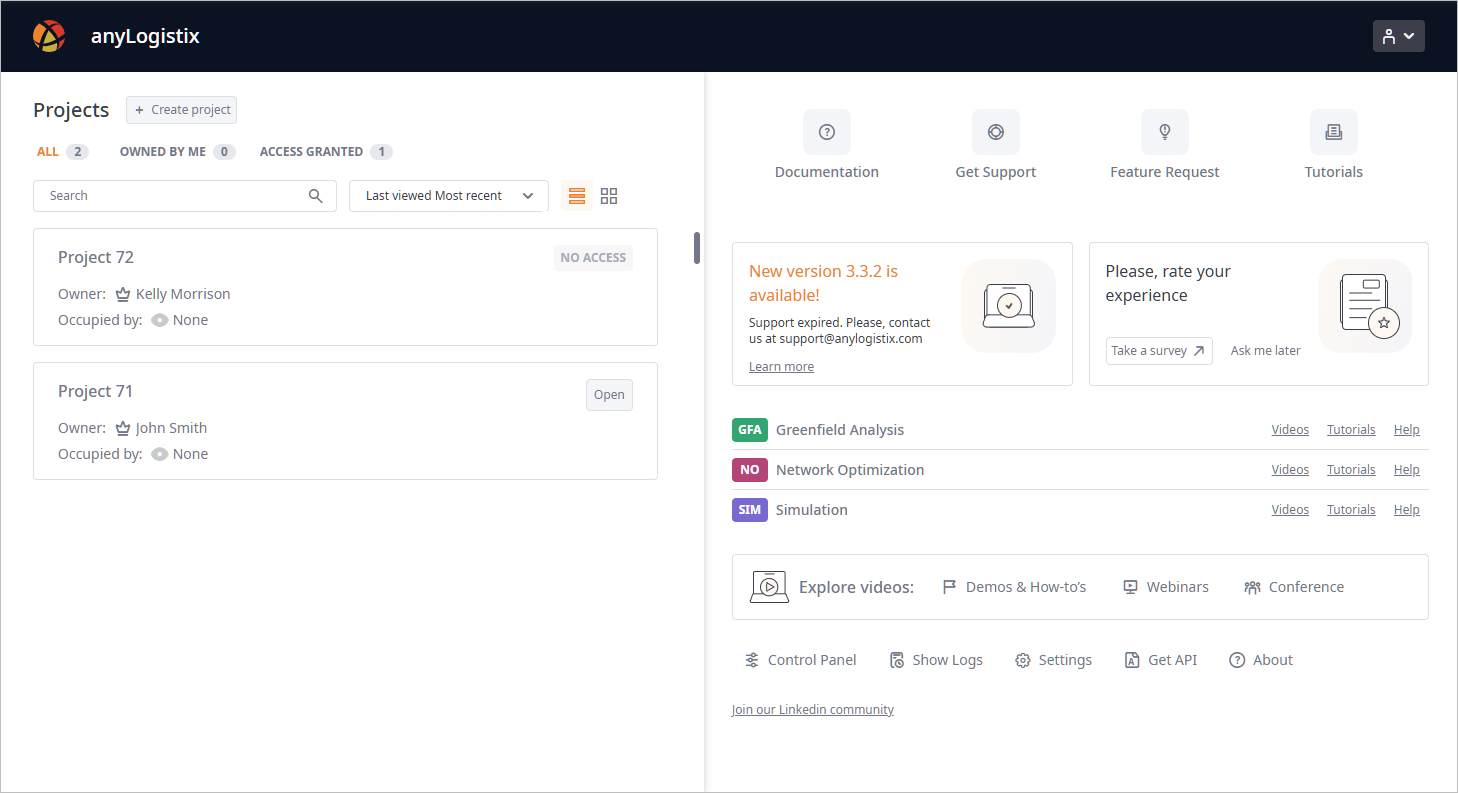Image resolution: width=1458 pixels, height=793 pixels.
Task: Click Join our Linkedin community link
Action: (x=813, y=710)
